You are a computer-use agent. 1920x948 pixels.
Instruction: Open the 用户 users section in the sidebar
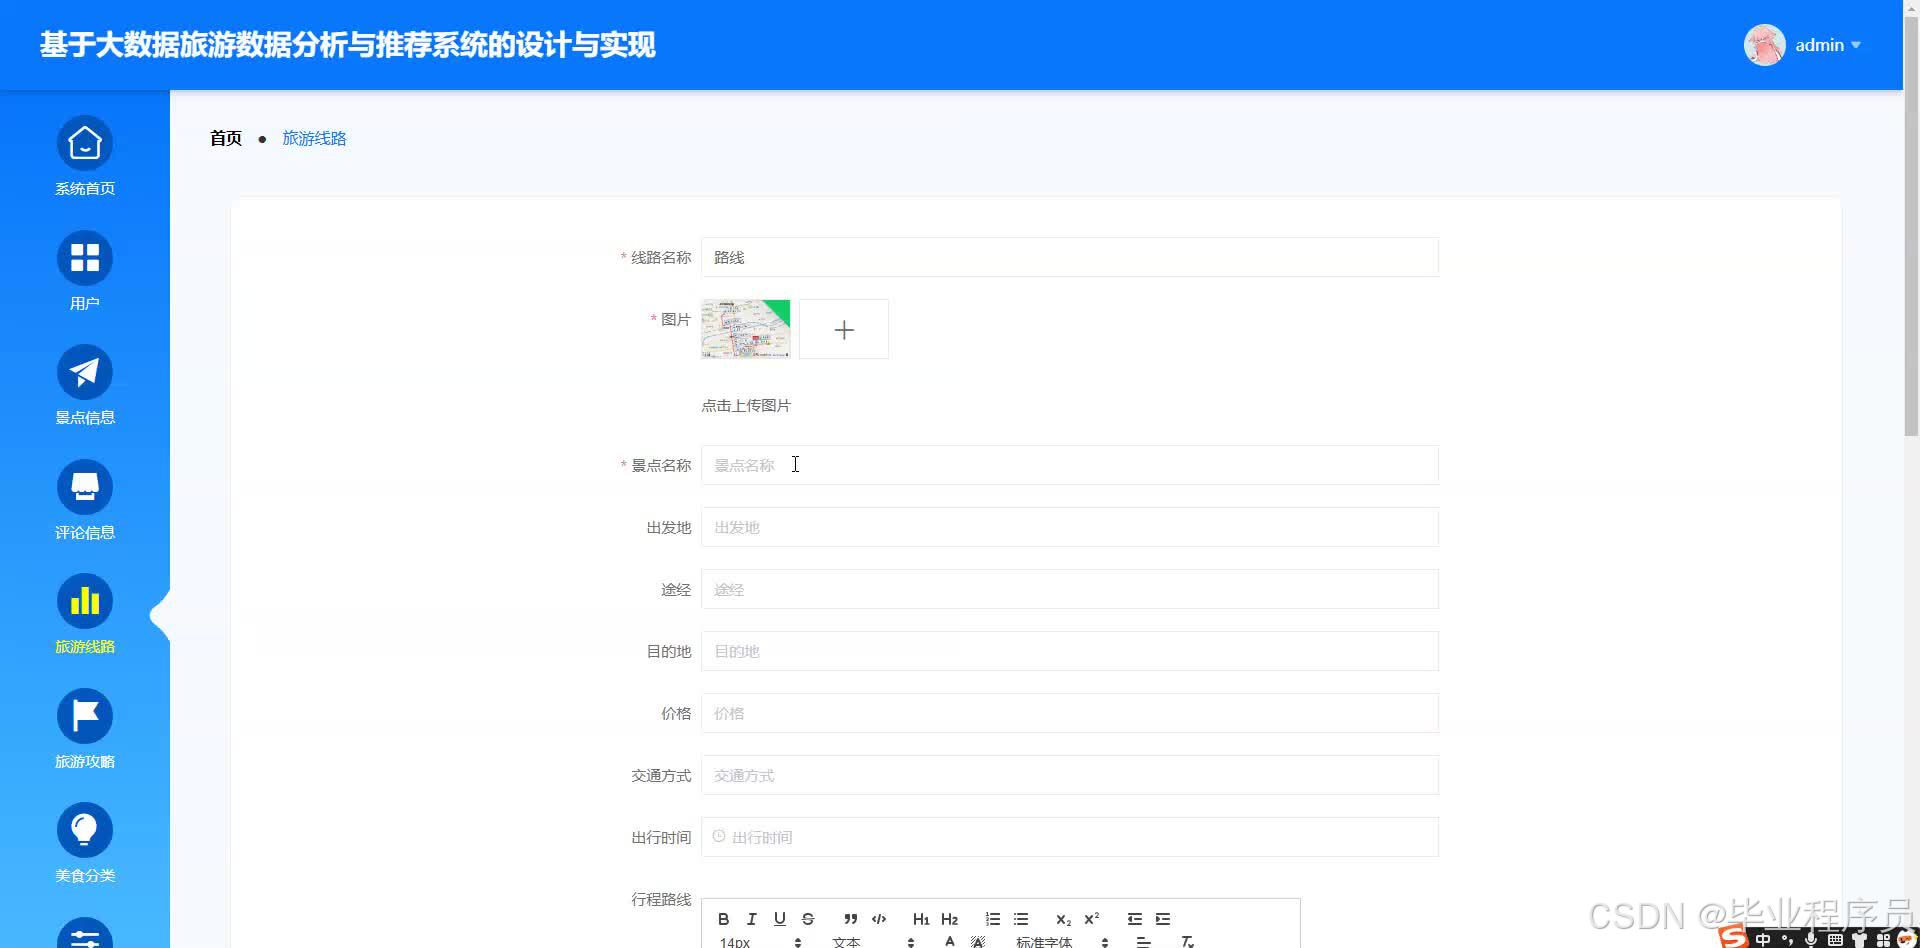coord(85,258)
